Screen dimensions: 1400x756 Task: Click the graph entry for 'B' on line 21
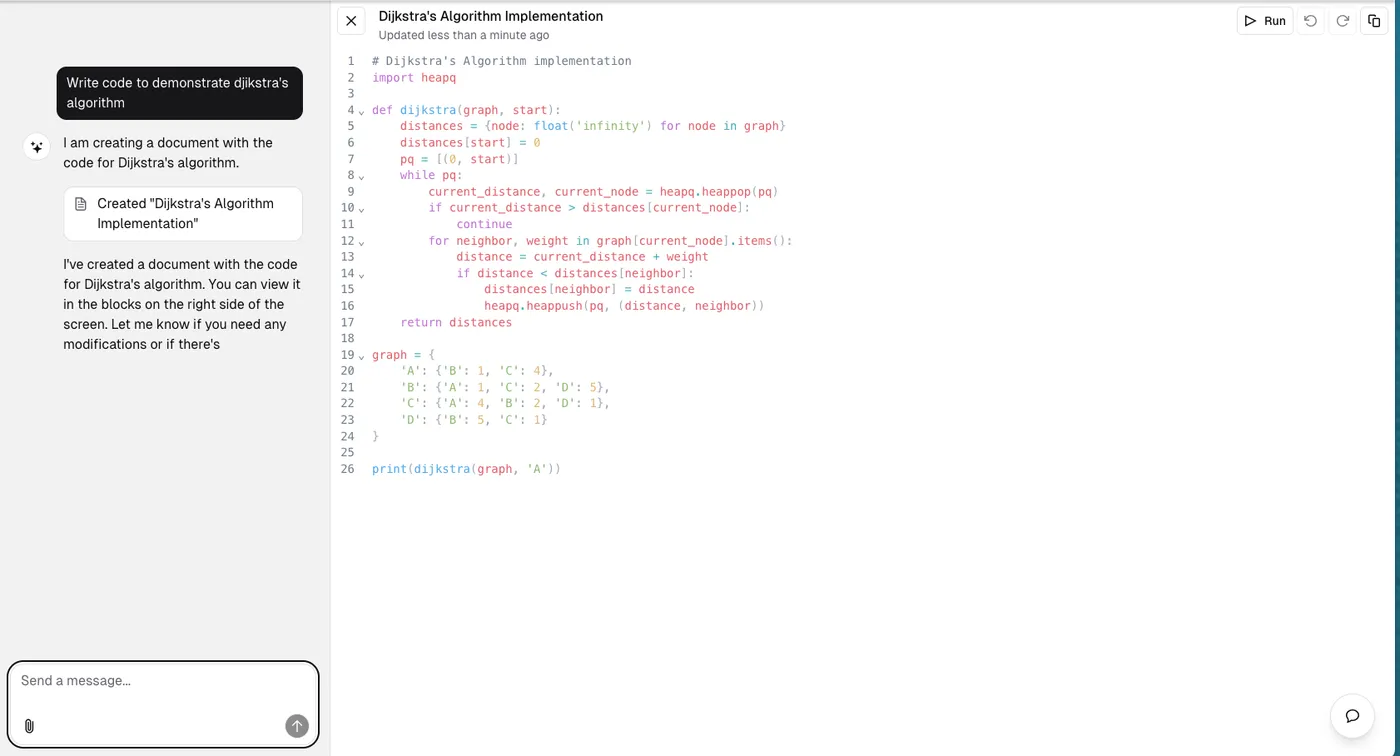(x=505, y=387)
